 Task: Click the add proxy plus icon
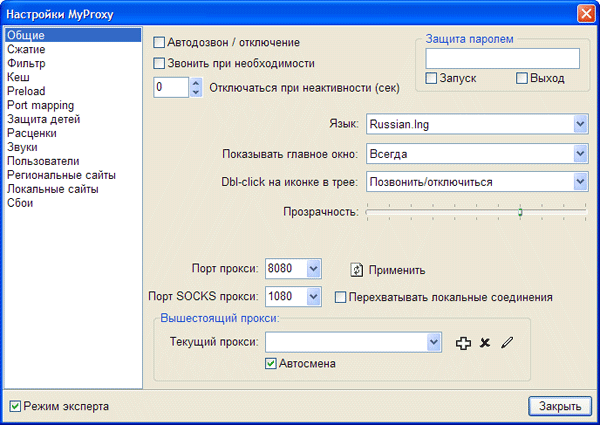coord(462,343)
